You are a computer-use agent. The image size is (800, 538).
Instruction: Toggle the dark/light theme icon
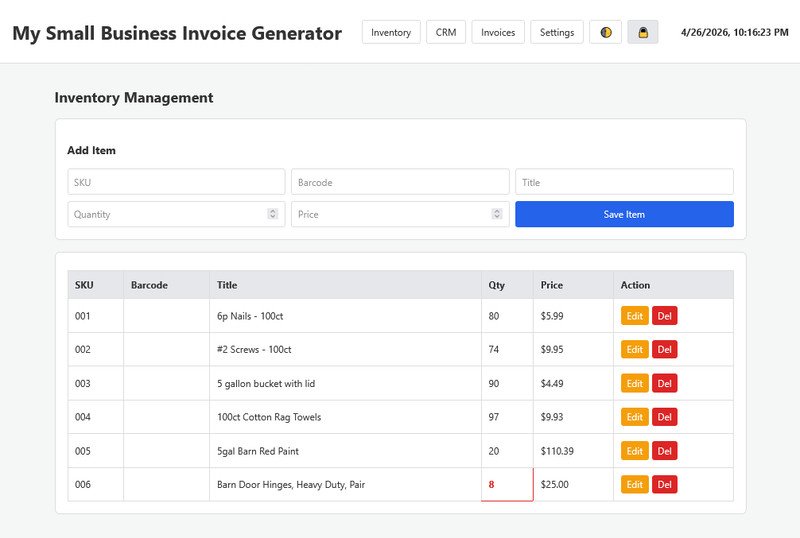(x=605, y=32)
